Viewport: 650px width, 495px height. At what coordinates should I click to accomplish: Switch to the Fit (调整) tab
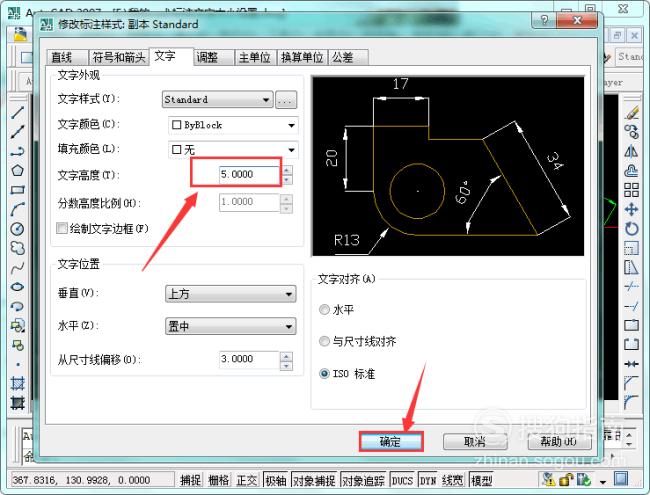[x=214, y=57]
